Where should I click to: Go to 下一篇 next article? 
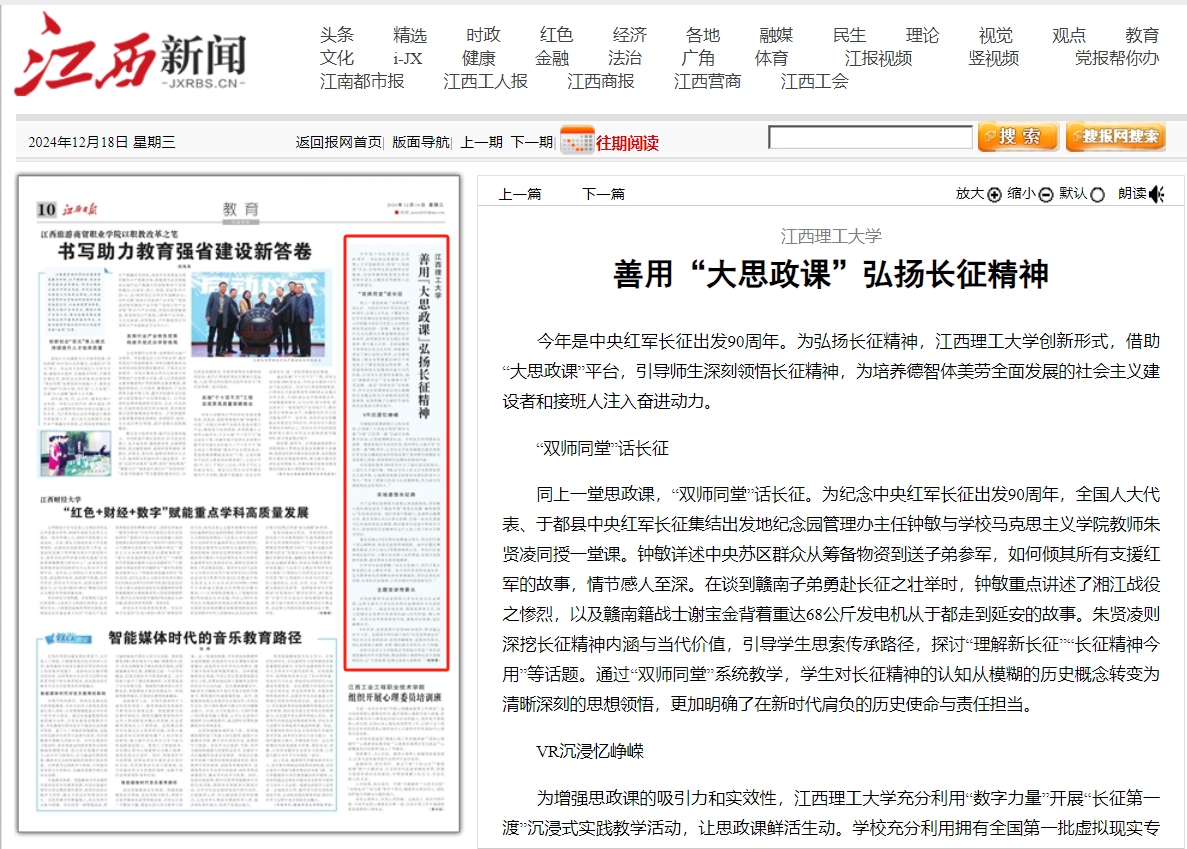click(x=603, y=194)
